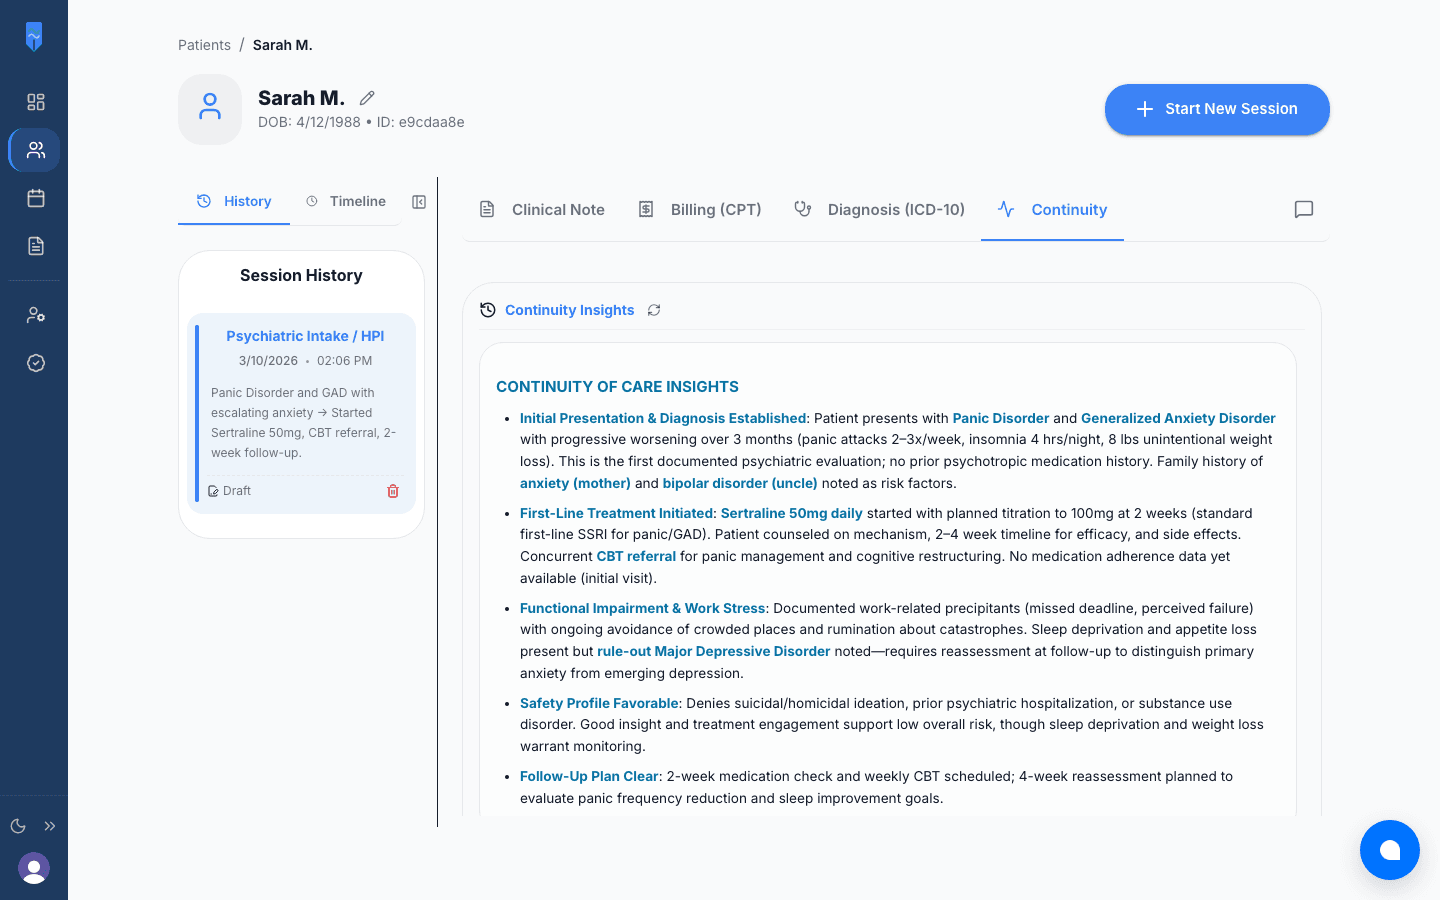Switch to the Timeline tab
The width and height of the screenshot is (1440, 900).
pos(355,201)
